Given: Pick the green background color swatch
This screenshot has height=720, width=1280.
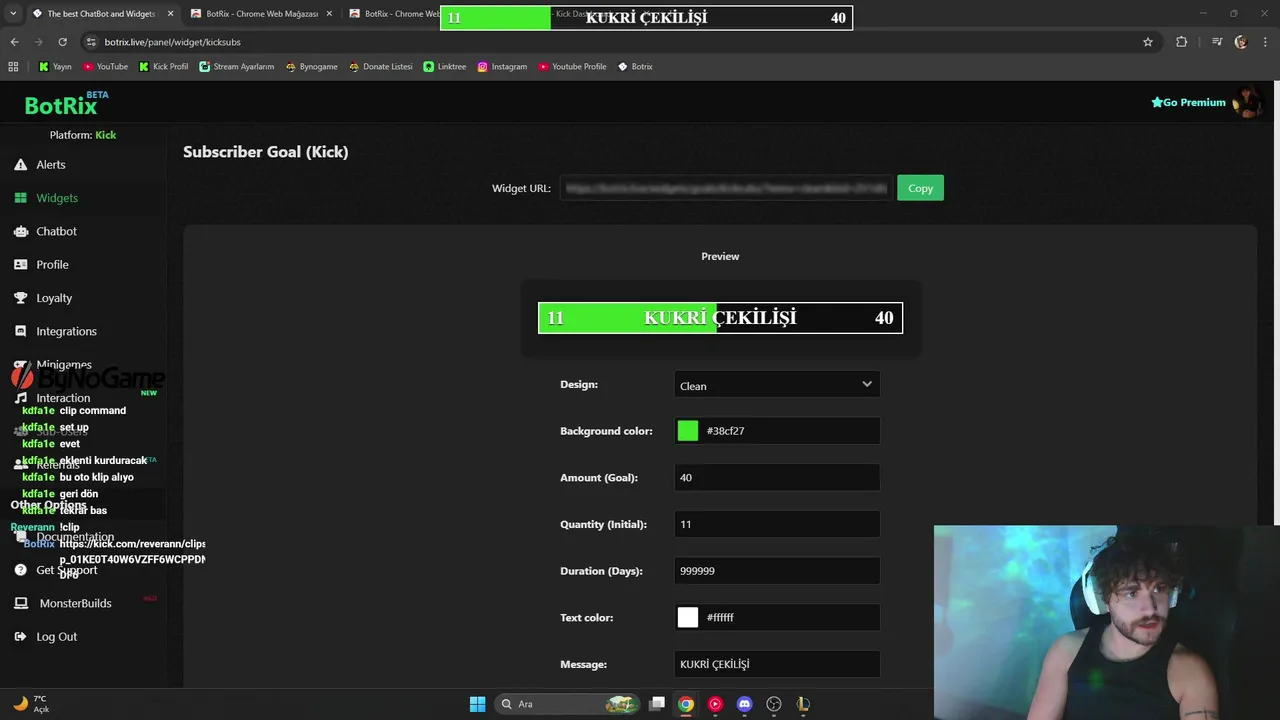Looking at the screenshot, I should 688,431.
